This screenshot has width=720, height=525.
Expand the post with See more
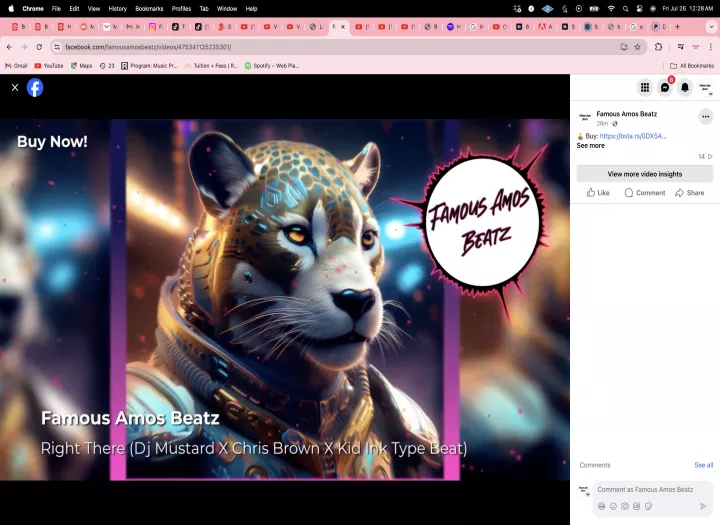(591, 146)
